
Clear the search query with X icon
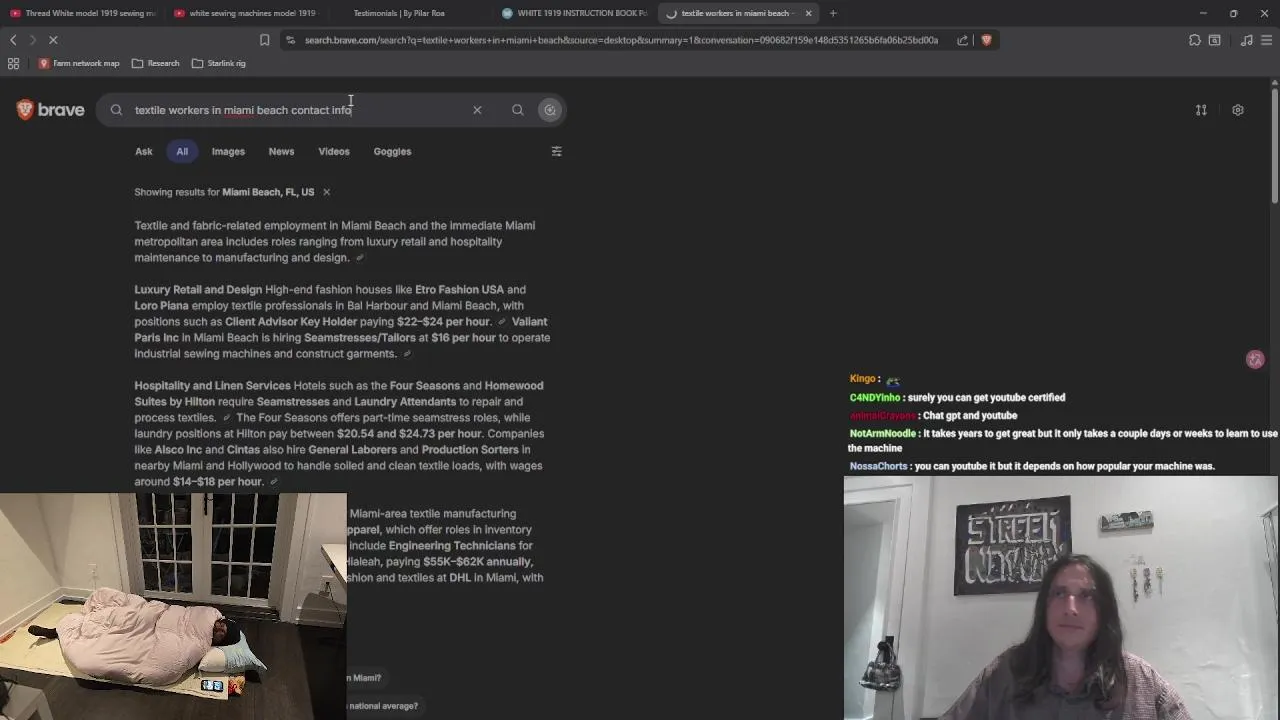coord(477,110)
